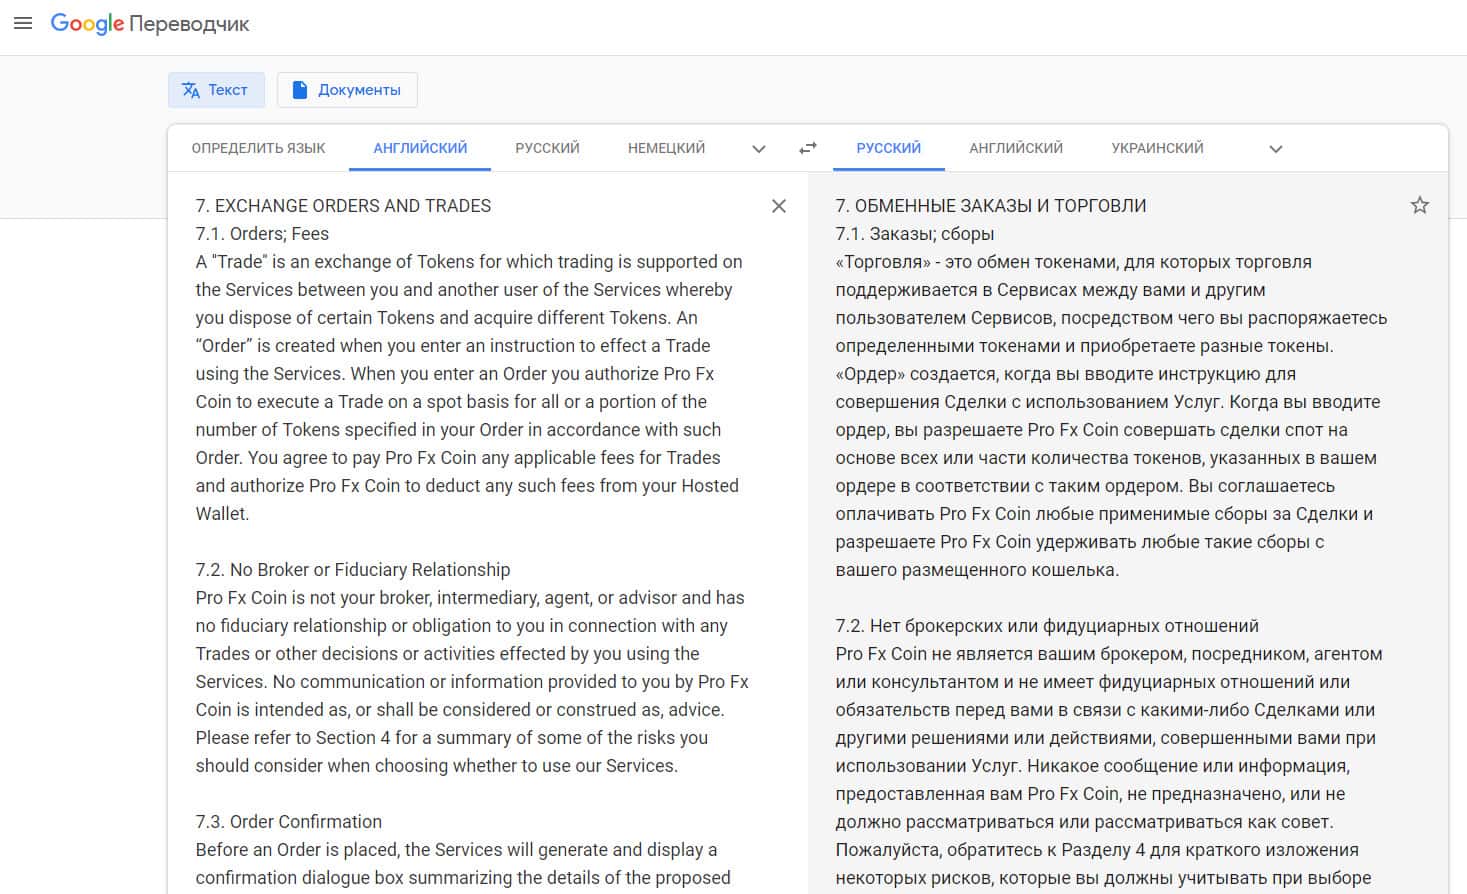This screenshot has height=894, width=1467.
Task: Set source language to Русский
Action: pyautogui.click(x=547, y=148)
